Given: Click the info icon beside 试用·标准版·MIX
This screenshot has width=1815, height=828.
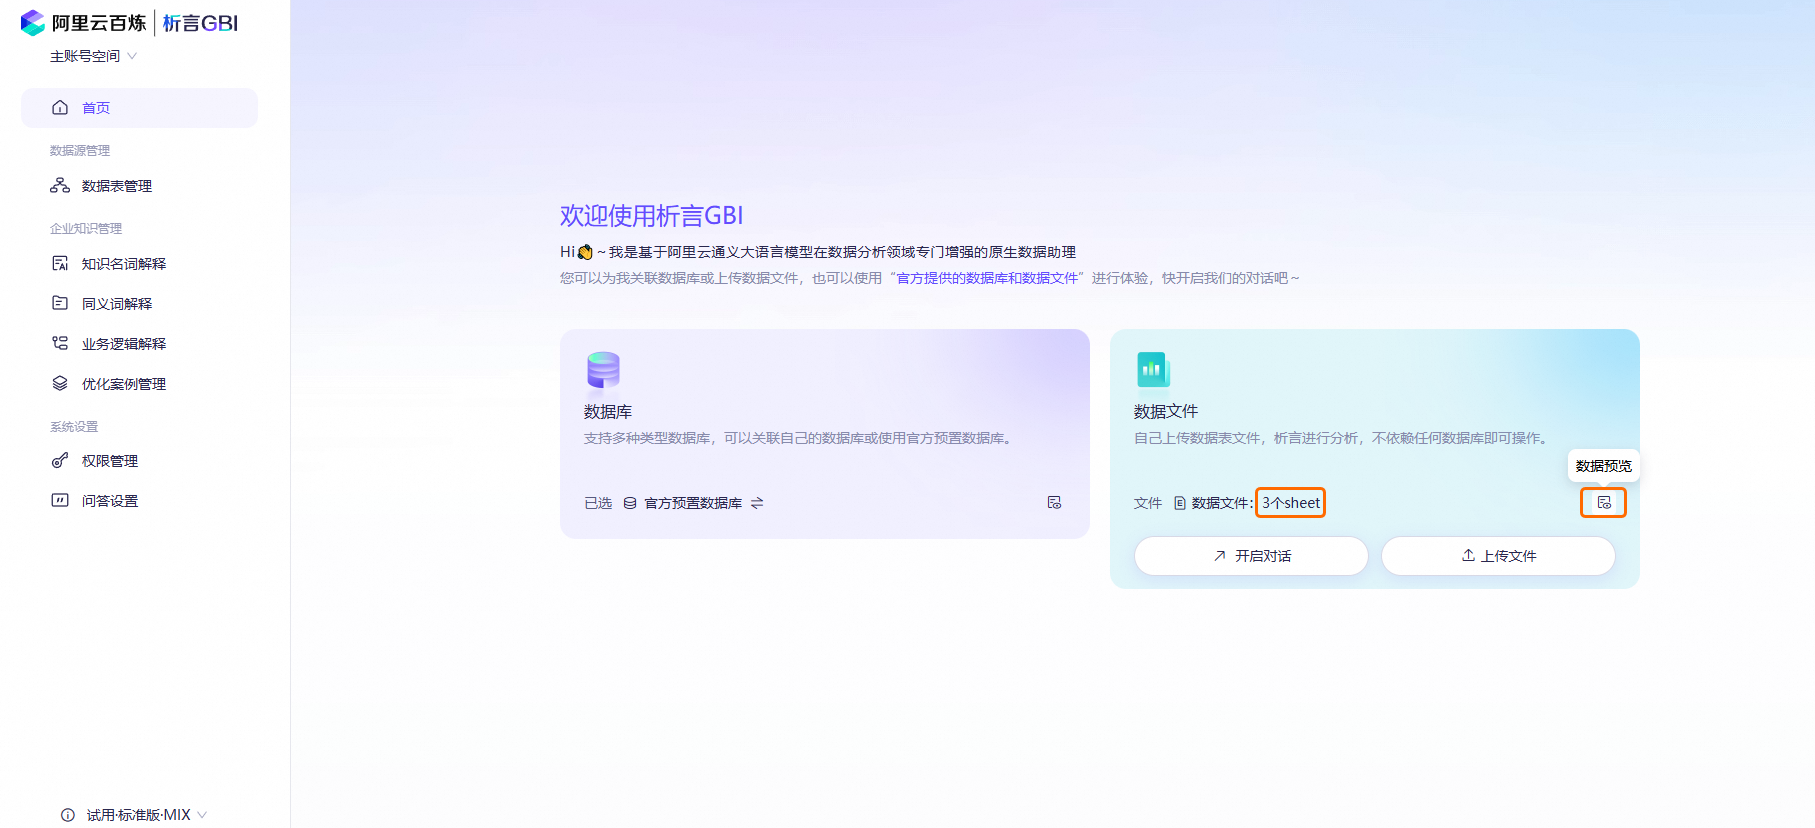Looking at the screenshot, I should 68,815.
